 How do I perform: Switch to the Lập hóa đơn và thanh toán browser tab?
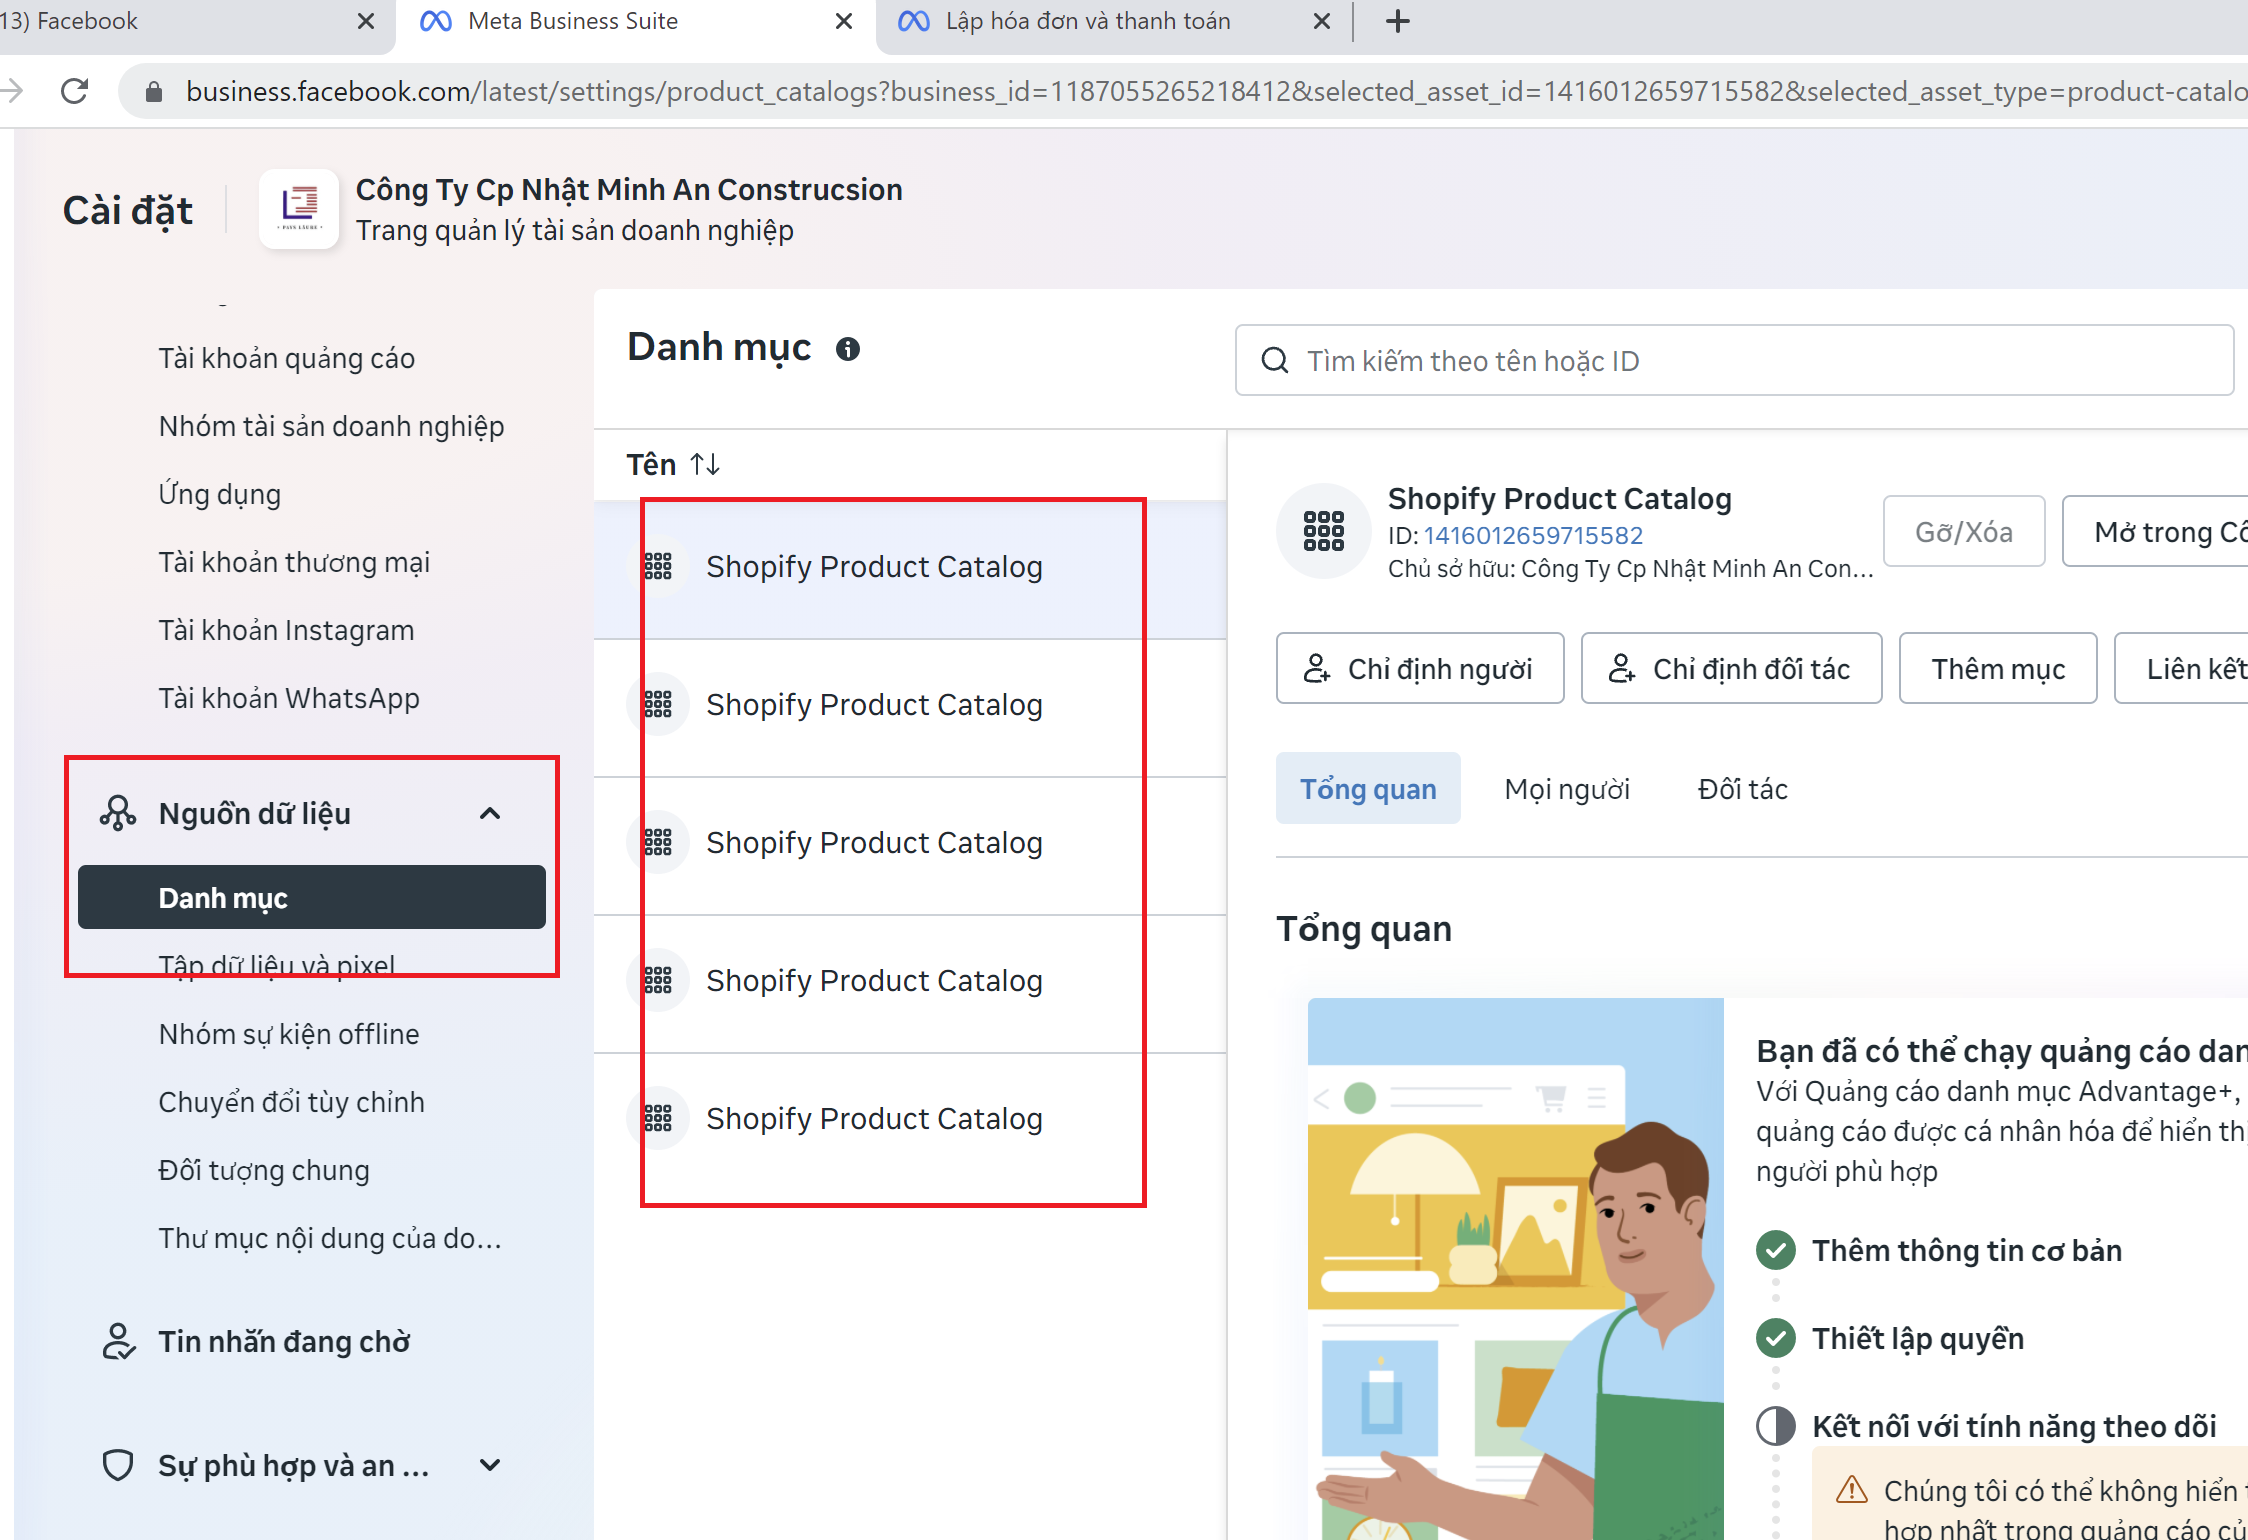tap(1087, 21)
